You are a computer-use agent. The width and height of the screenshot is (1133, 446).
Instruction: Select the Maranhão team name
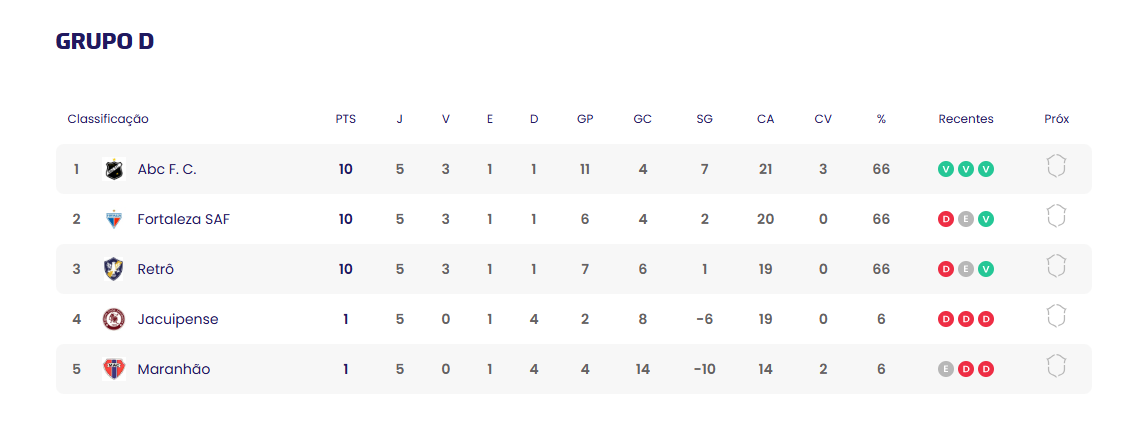174,369
